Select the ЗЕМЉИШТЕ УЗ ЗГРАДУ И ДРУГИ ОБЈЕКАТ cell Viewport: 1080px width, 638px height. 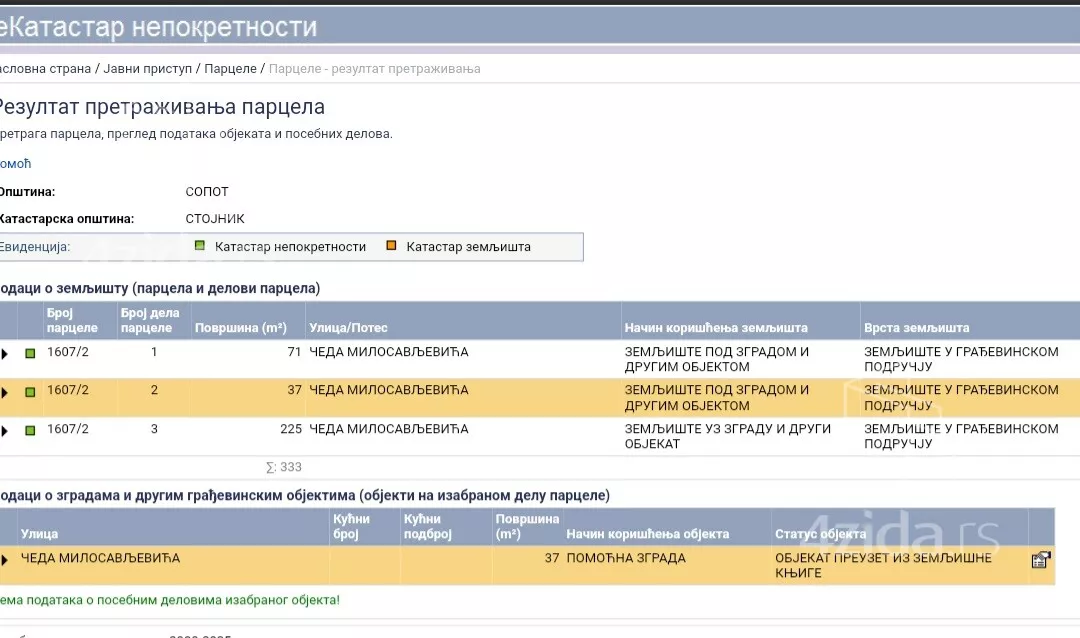coord(727,436)
